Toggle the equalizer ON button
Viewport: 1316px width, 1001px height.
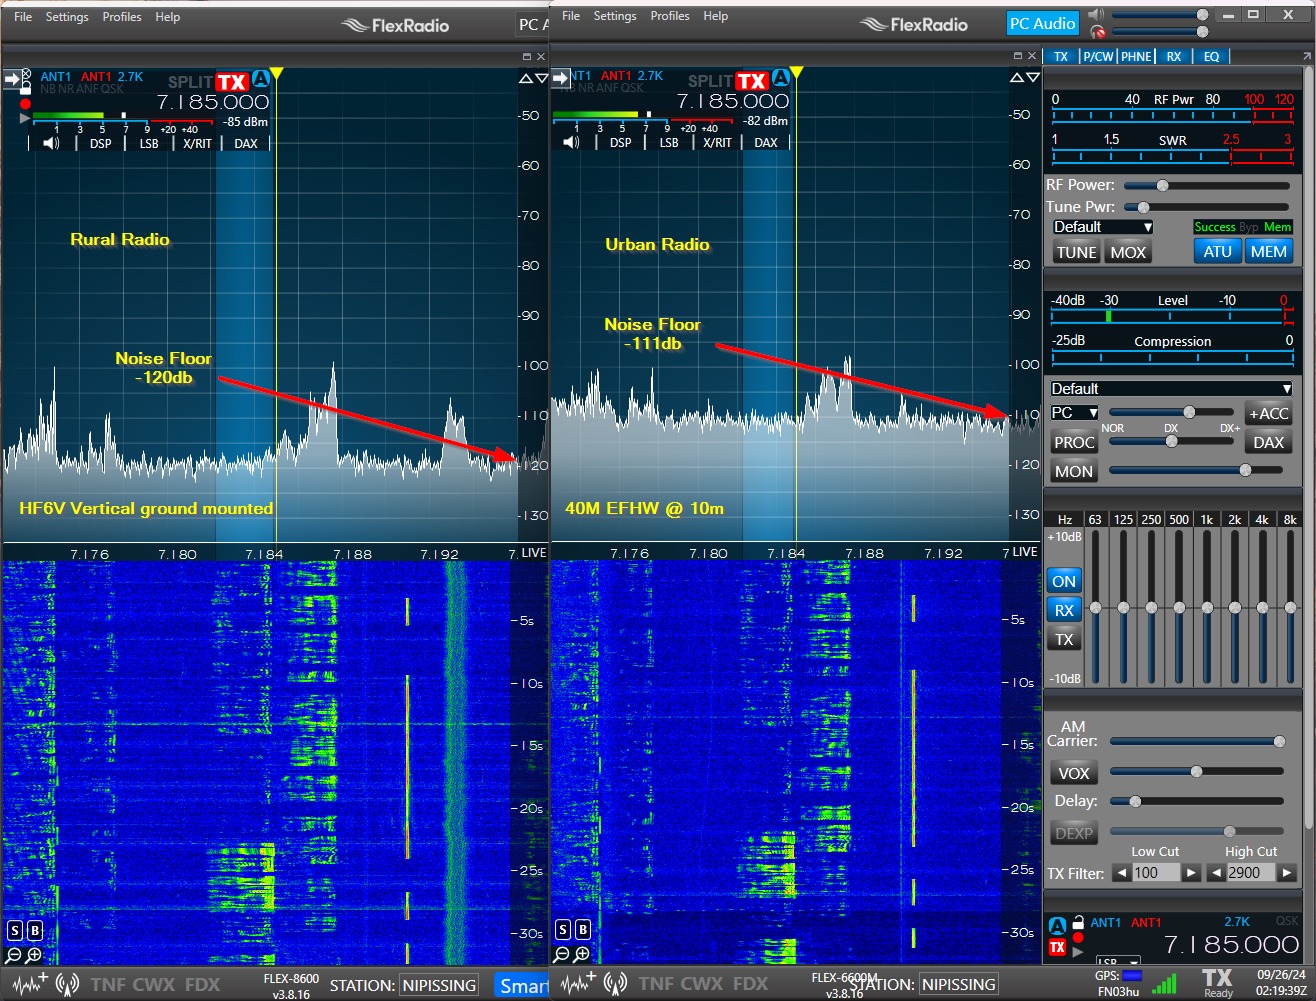[1064, 581]
